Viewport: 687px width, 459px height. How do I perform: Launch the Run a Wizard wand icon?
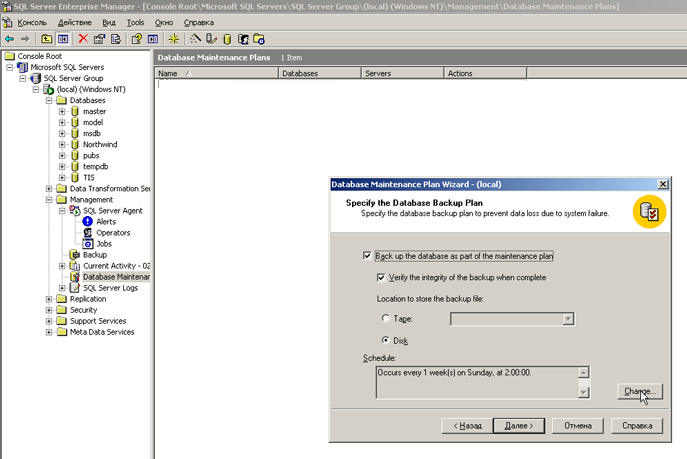tap(195, 39)
